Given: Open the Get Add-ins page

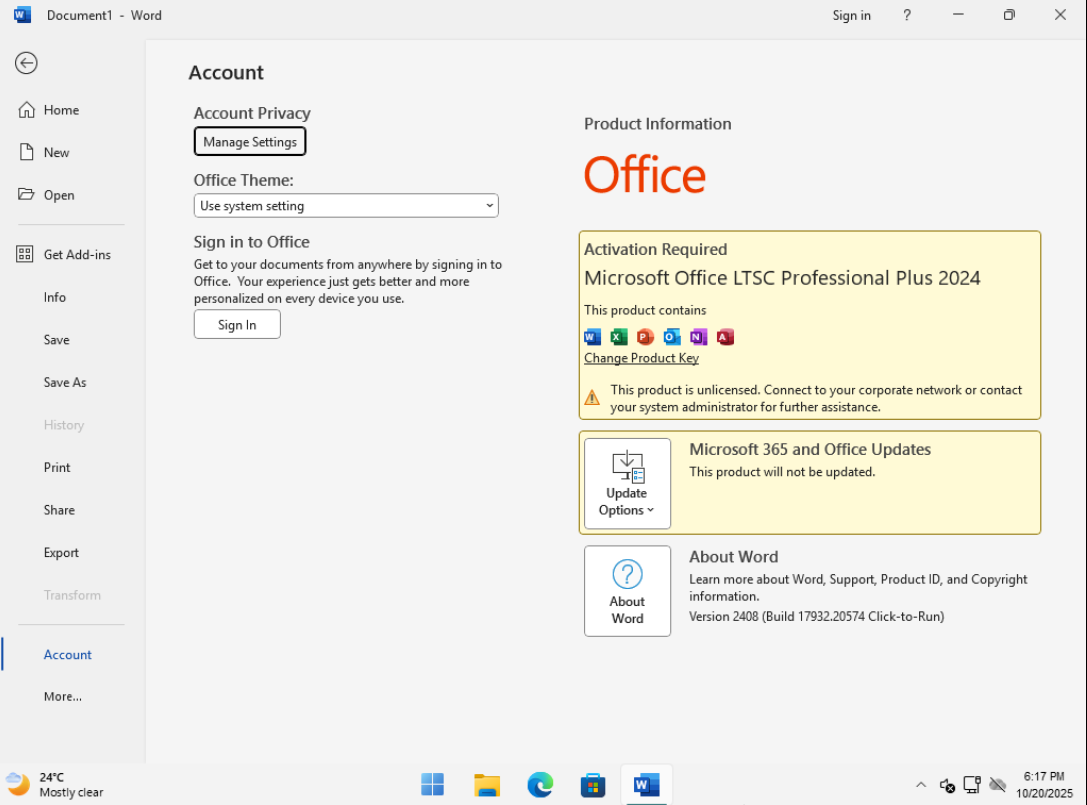Looking at the screenshot, I should [x=77, y=255].
